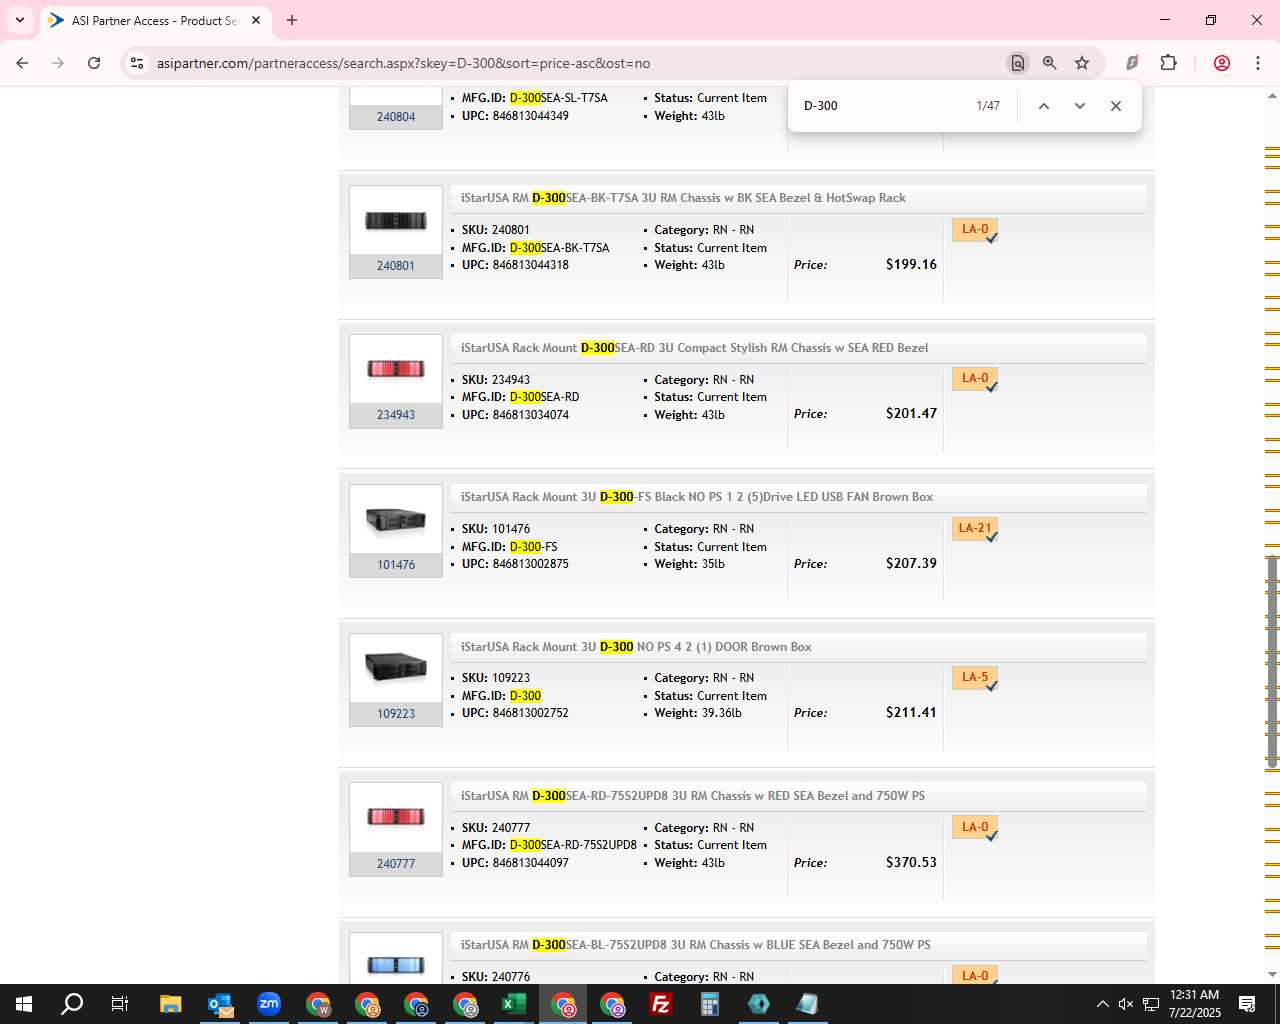Click the $199.16 price
The width and height of the screenshot is (1280, 1024).
coord(911,265)
